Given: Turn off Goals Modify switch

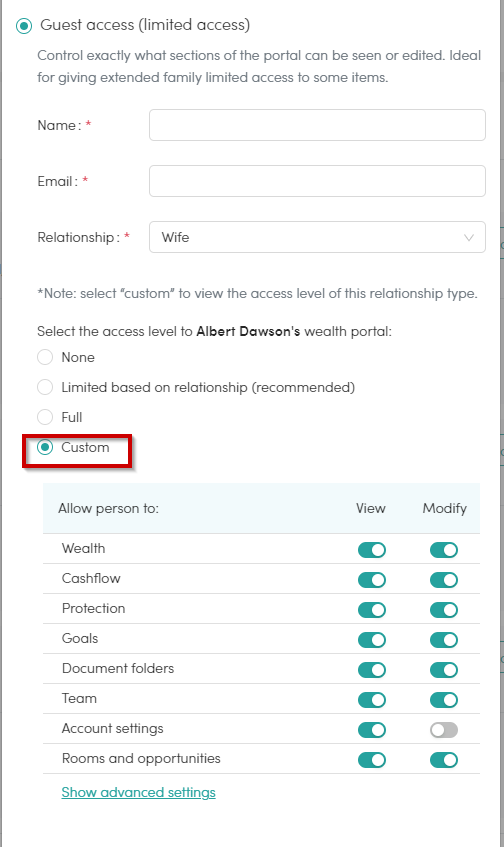Looking at the screenshot, I should point(444,640).
